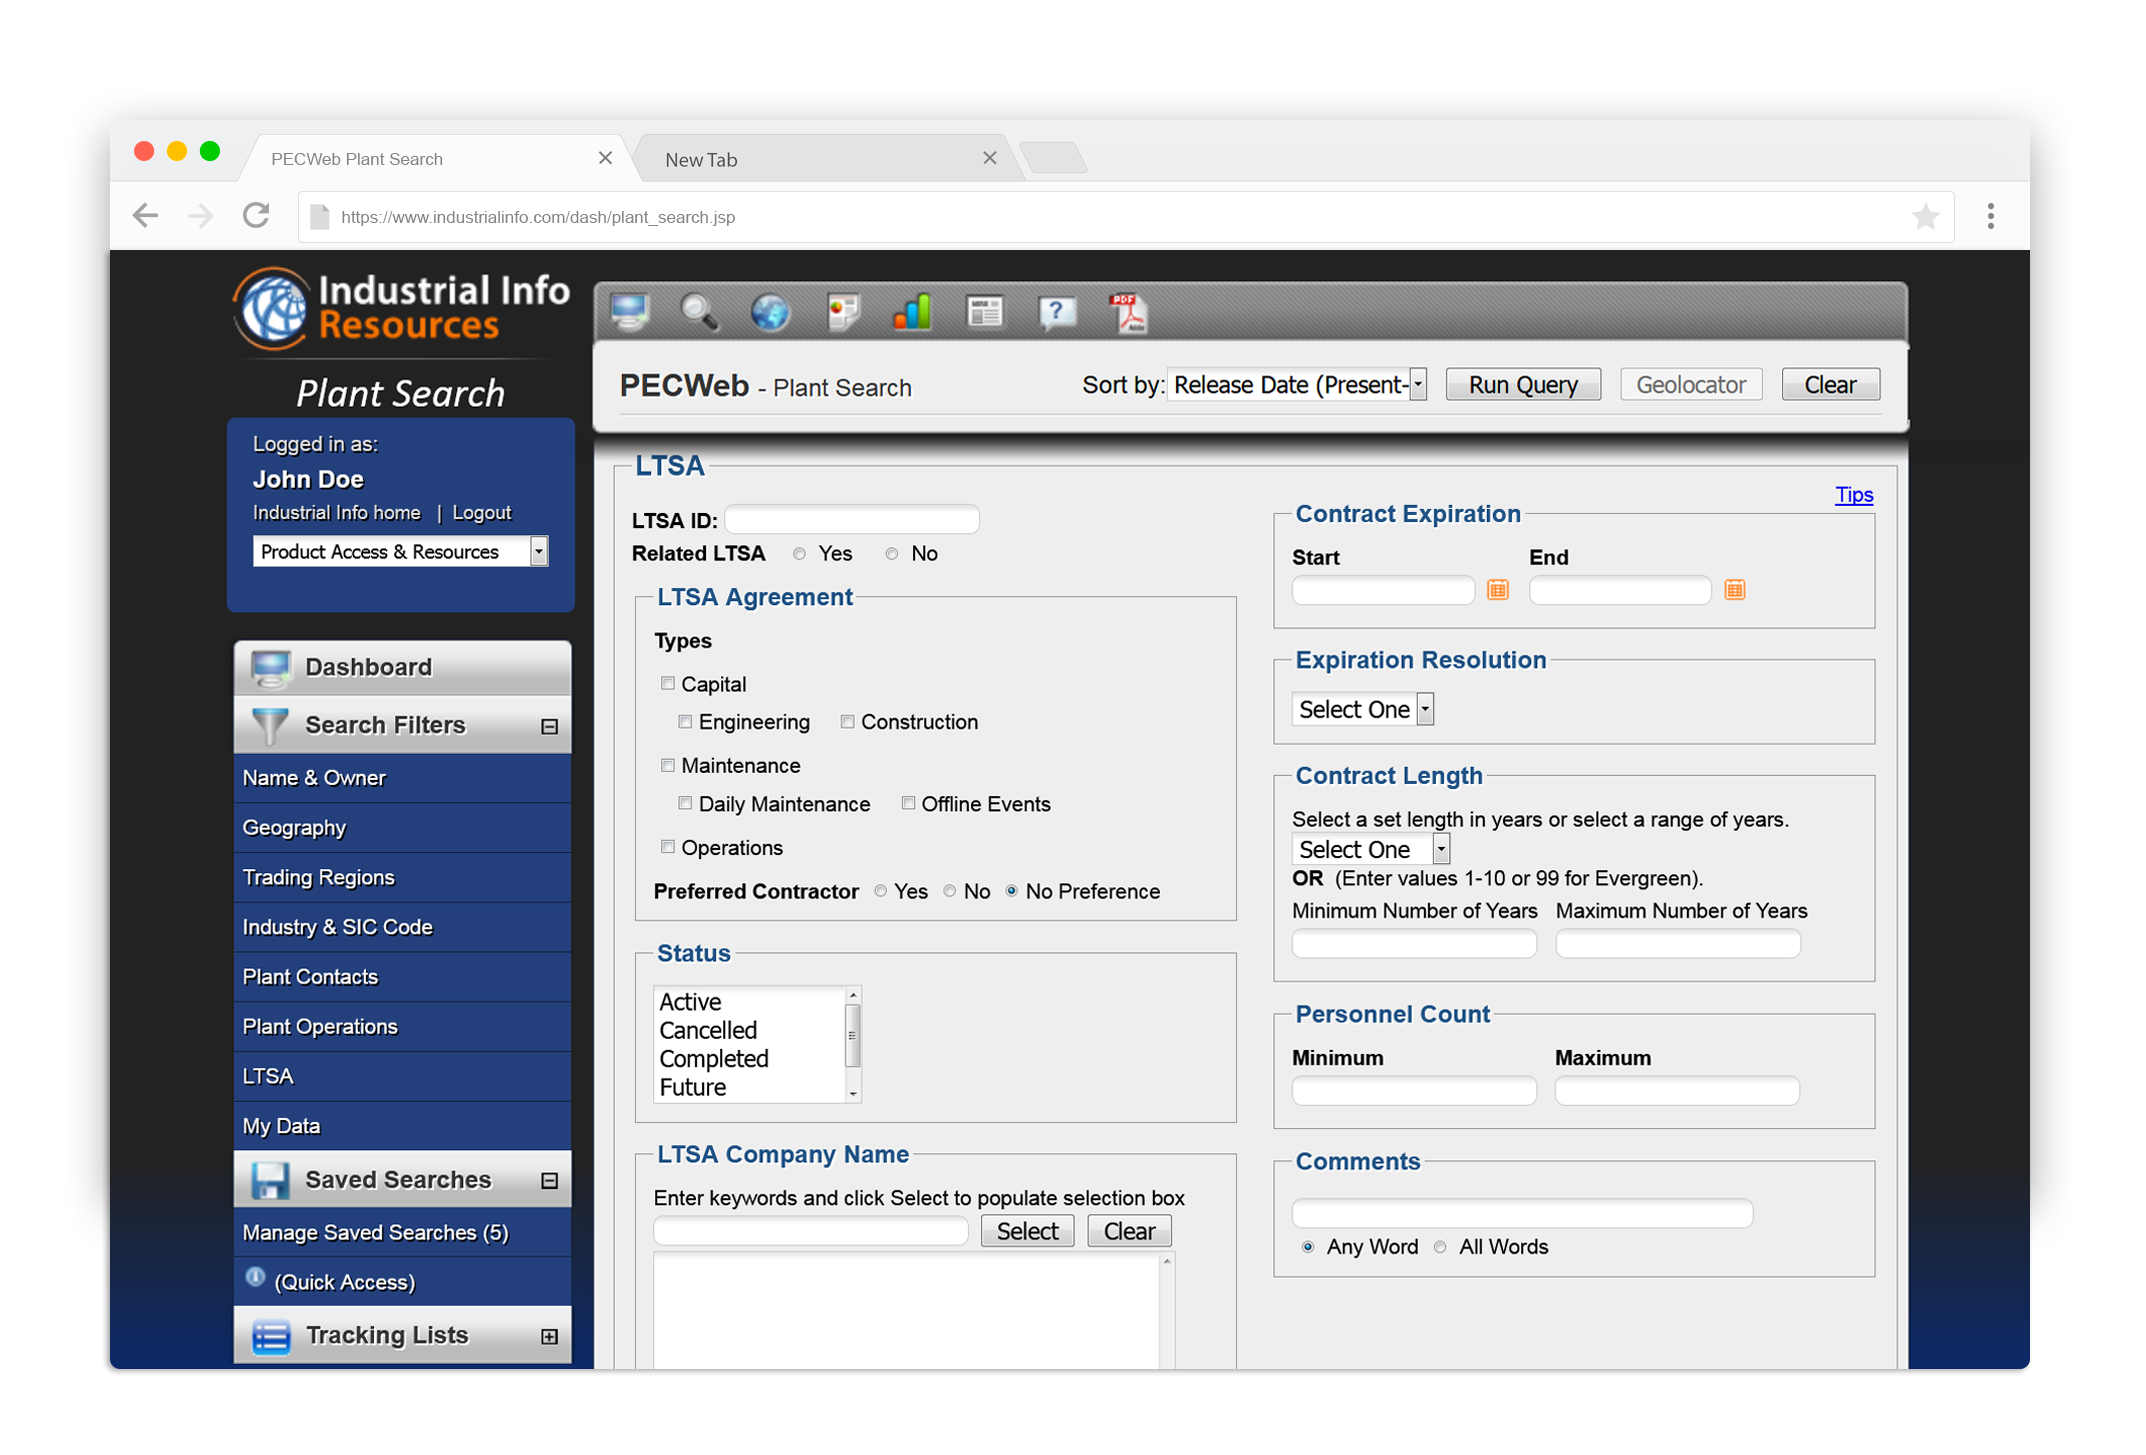
Task: Click the top Clear button
Action: 1830,385
